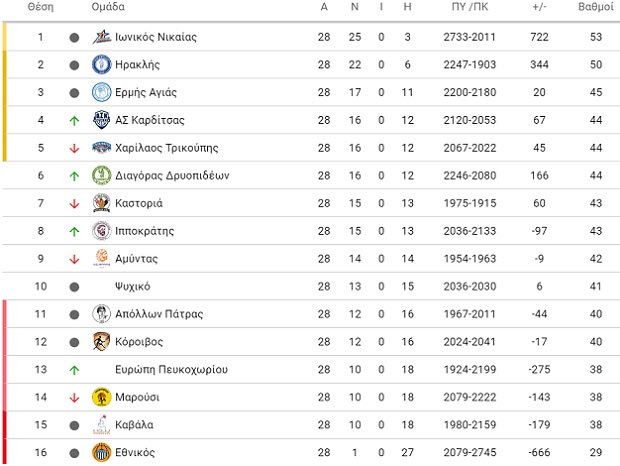620x466 pixels.
Task: Click the Εθνικός striped team crest
Action: [x=101, y=452]
